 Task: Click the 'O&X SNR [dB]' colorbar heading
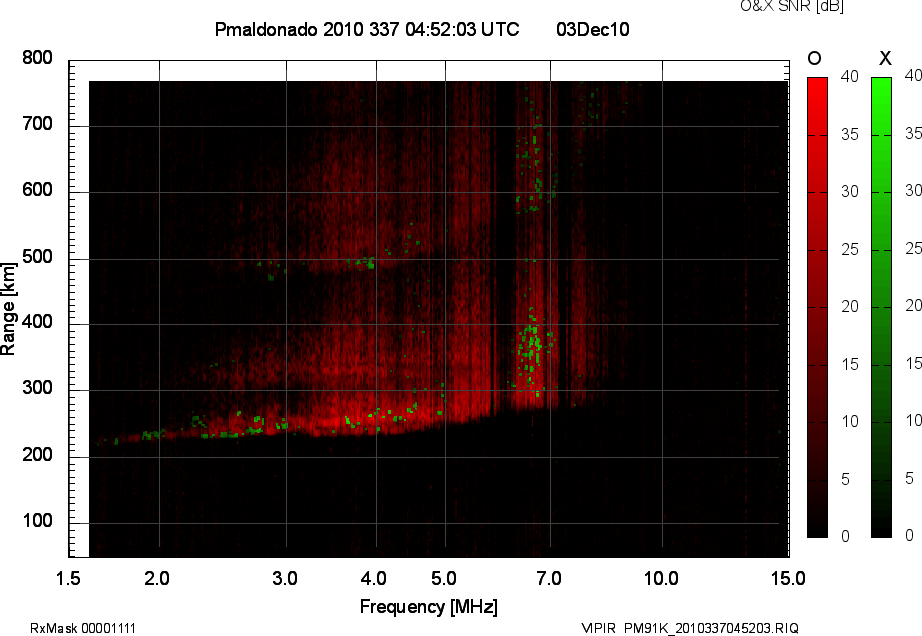pyautogui.click(x=791, y=6)
